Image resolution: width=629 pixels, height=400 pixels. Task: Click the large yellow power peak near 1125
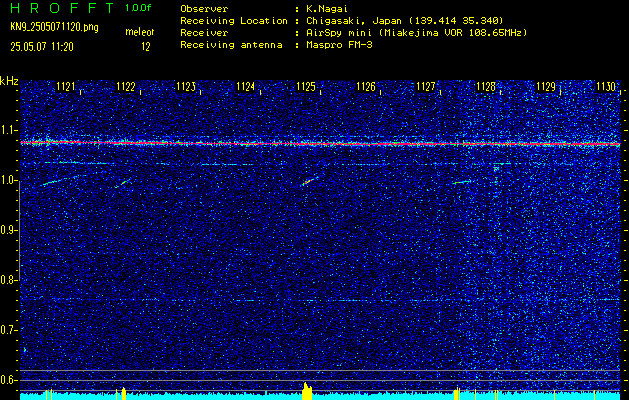coord(307,391)
